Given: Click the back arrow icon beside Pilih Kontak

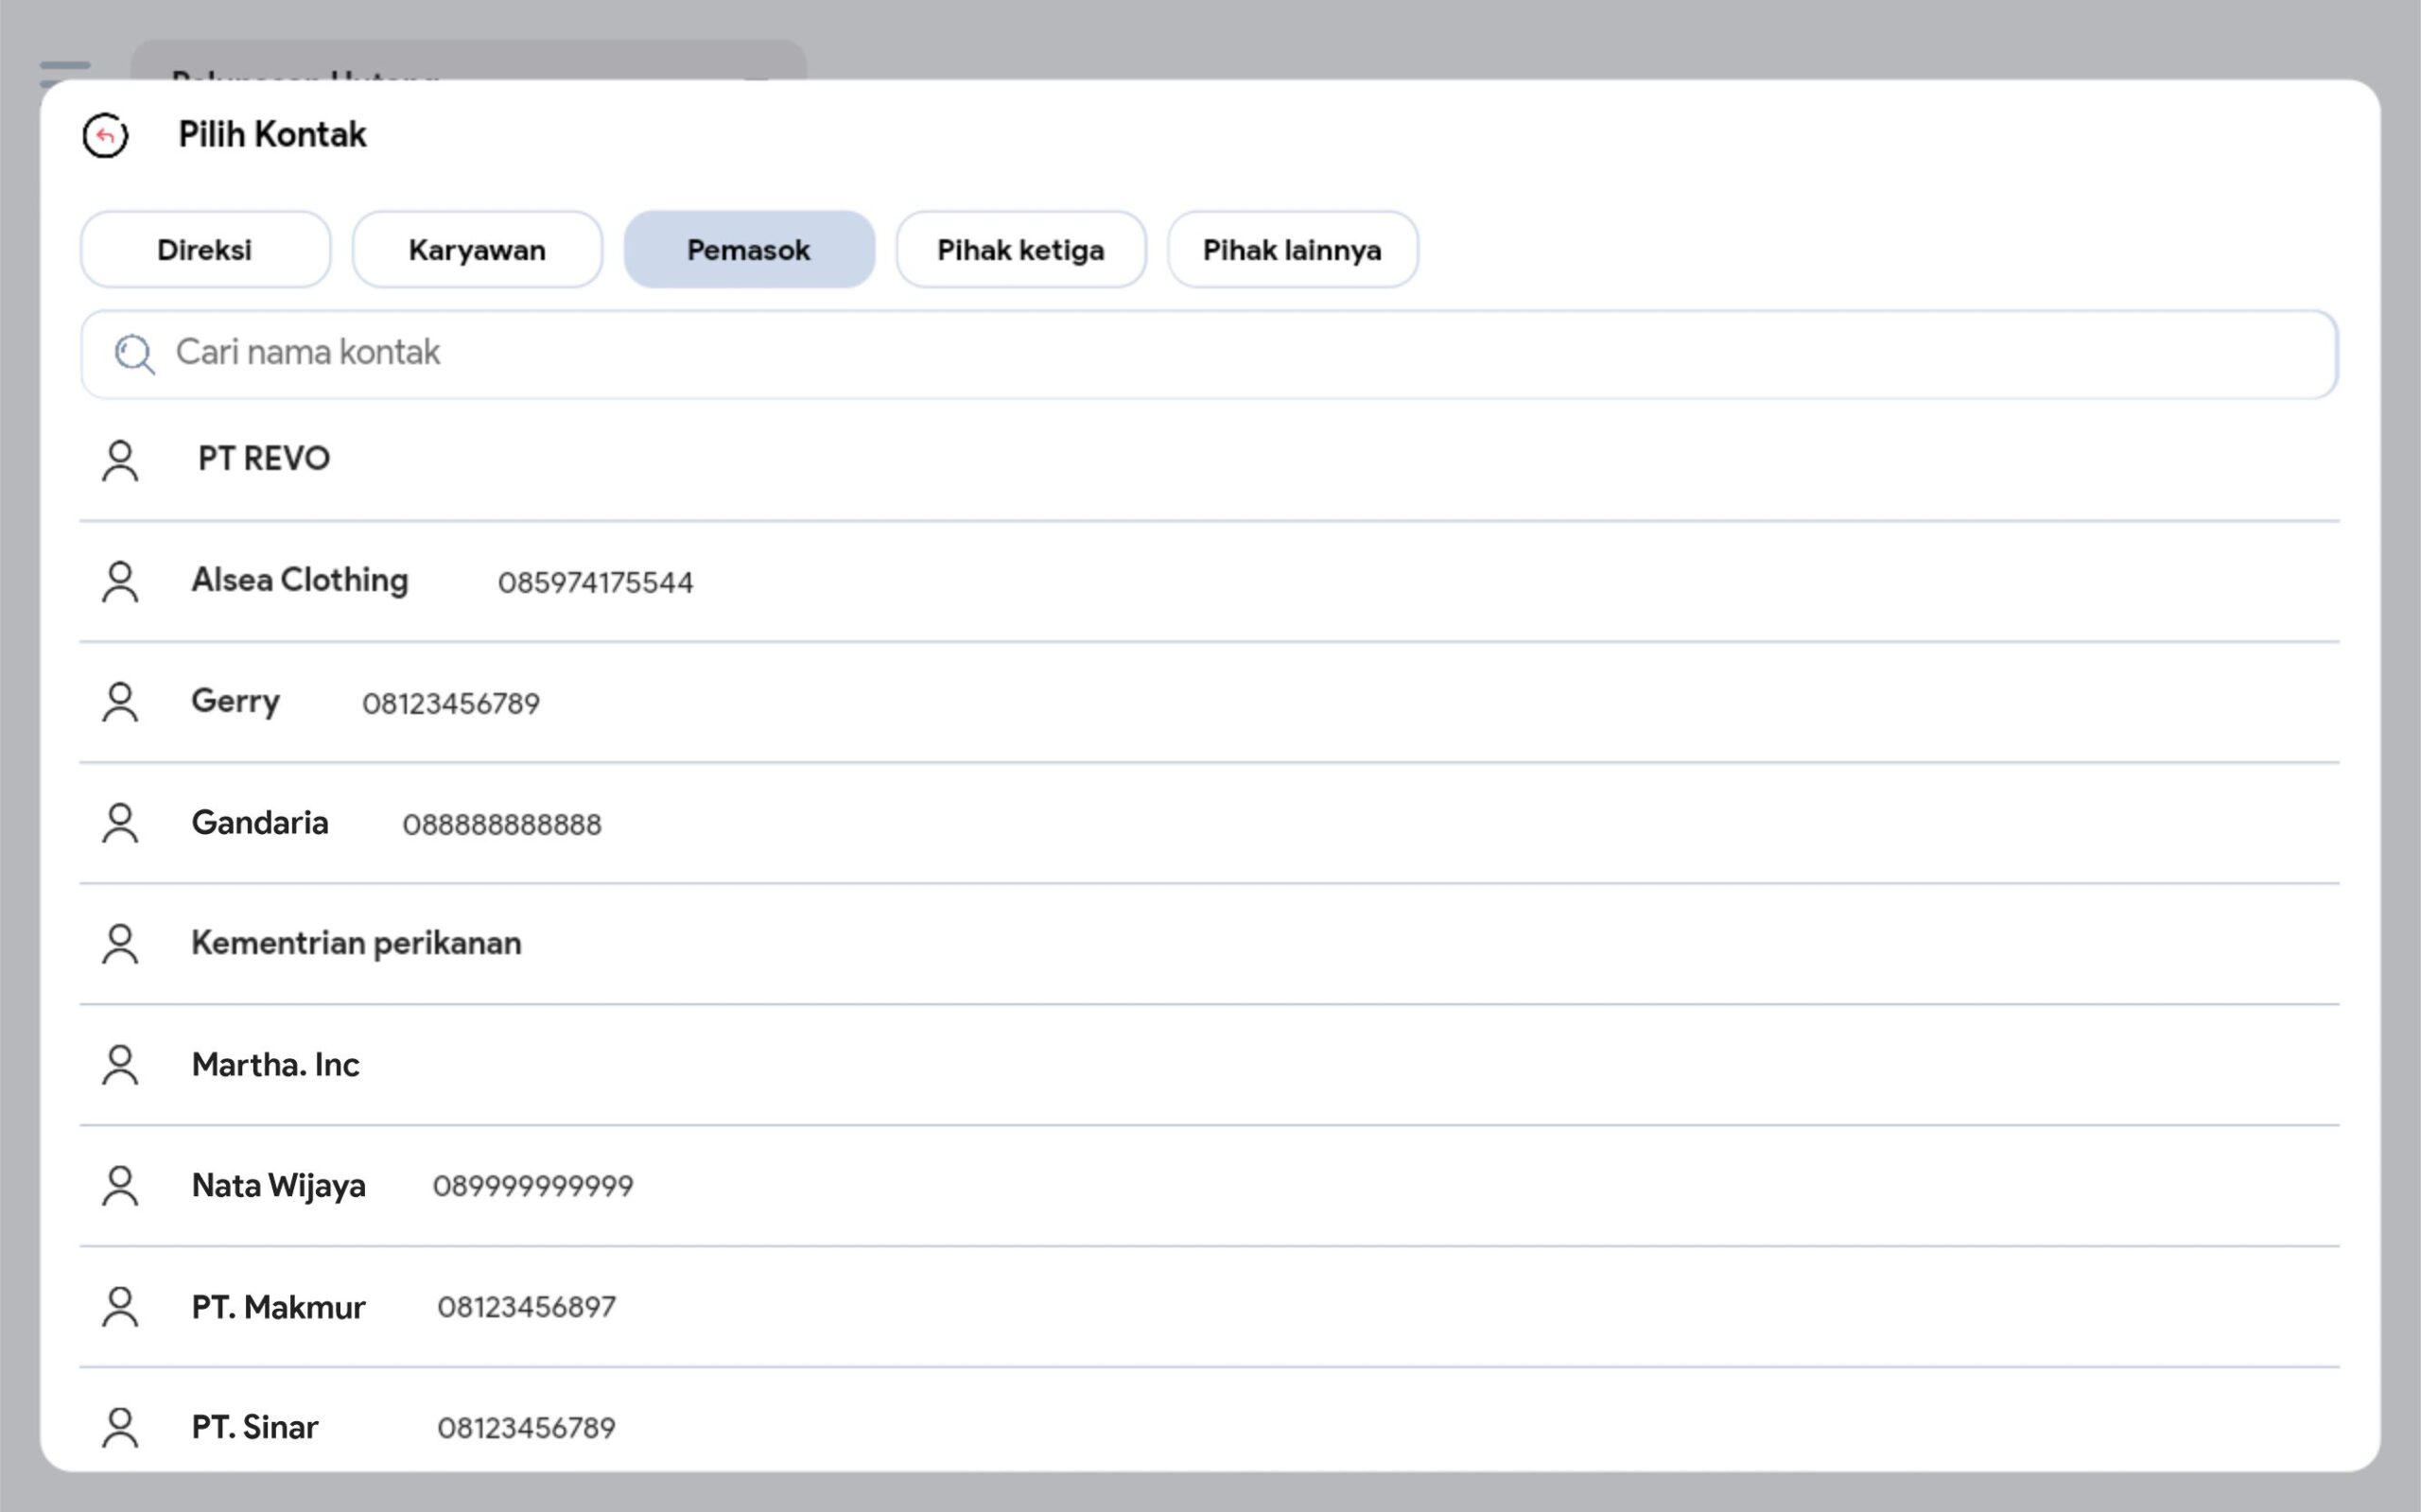Looking at the screenshot, I should [x=105, y=136].
